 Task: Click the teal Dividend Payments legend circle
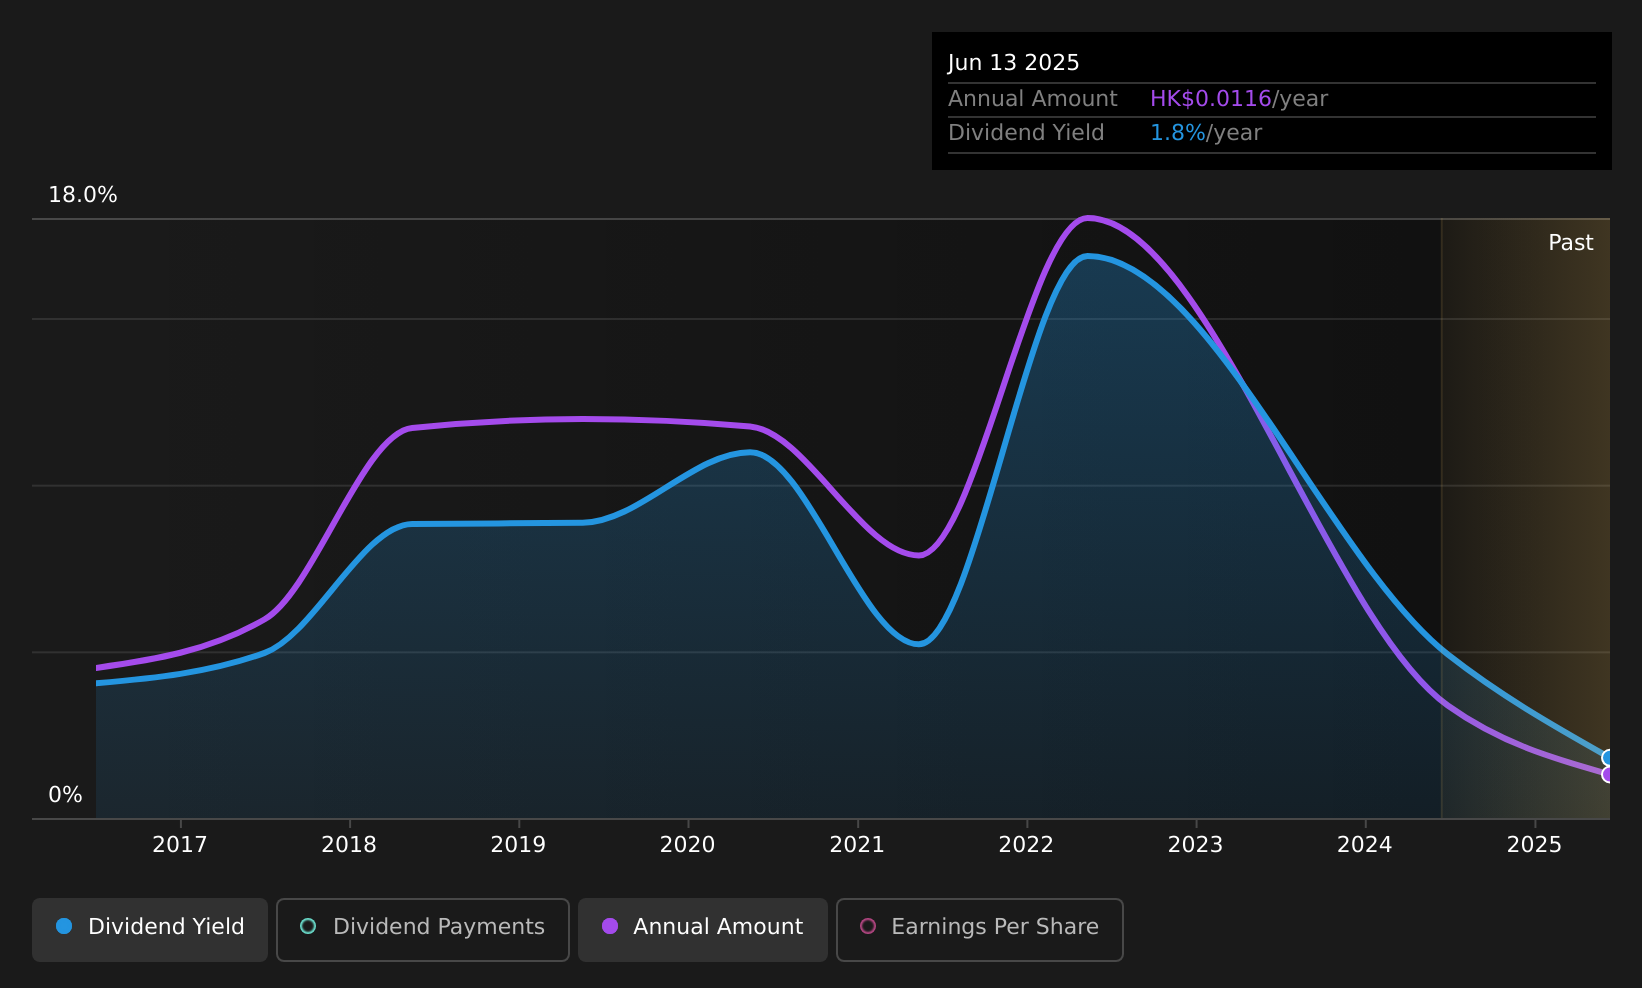click(x=308, y=926)
